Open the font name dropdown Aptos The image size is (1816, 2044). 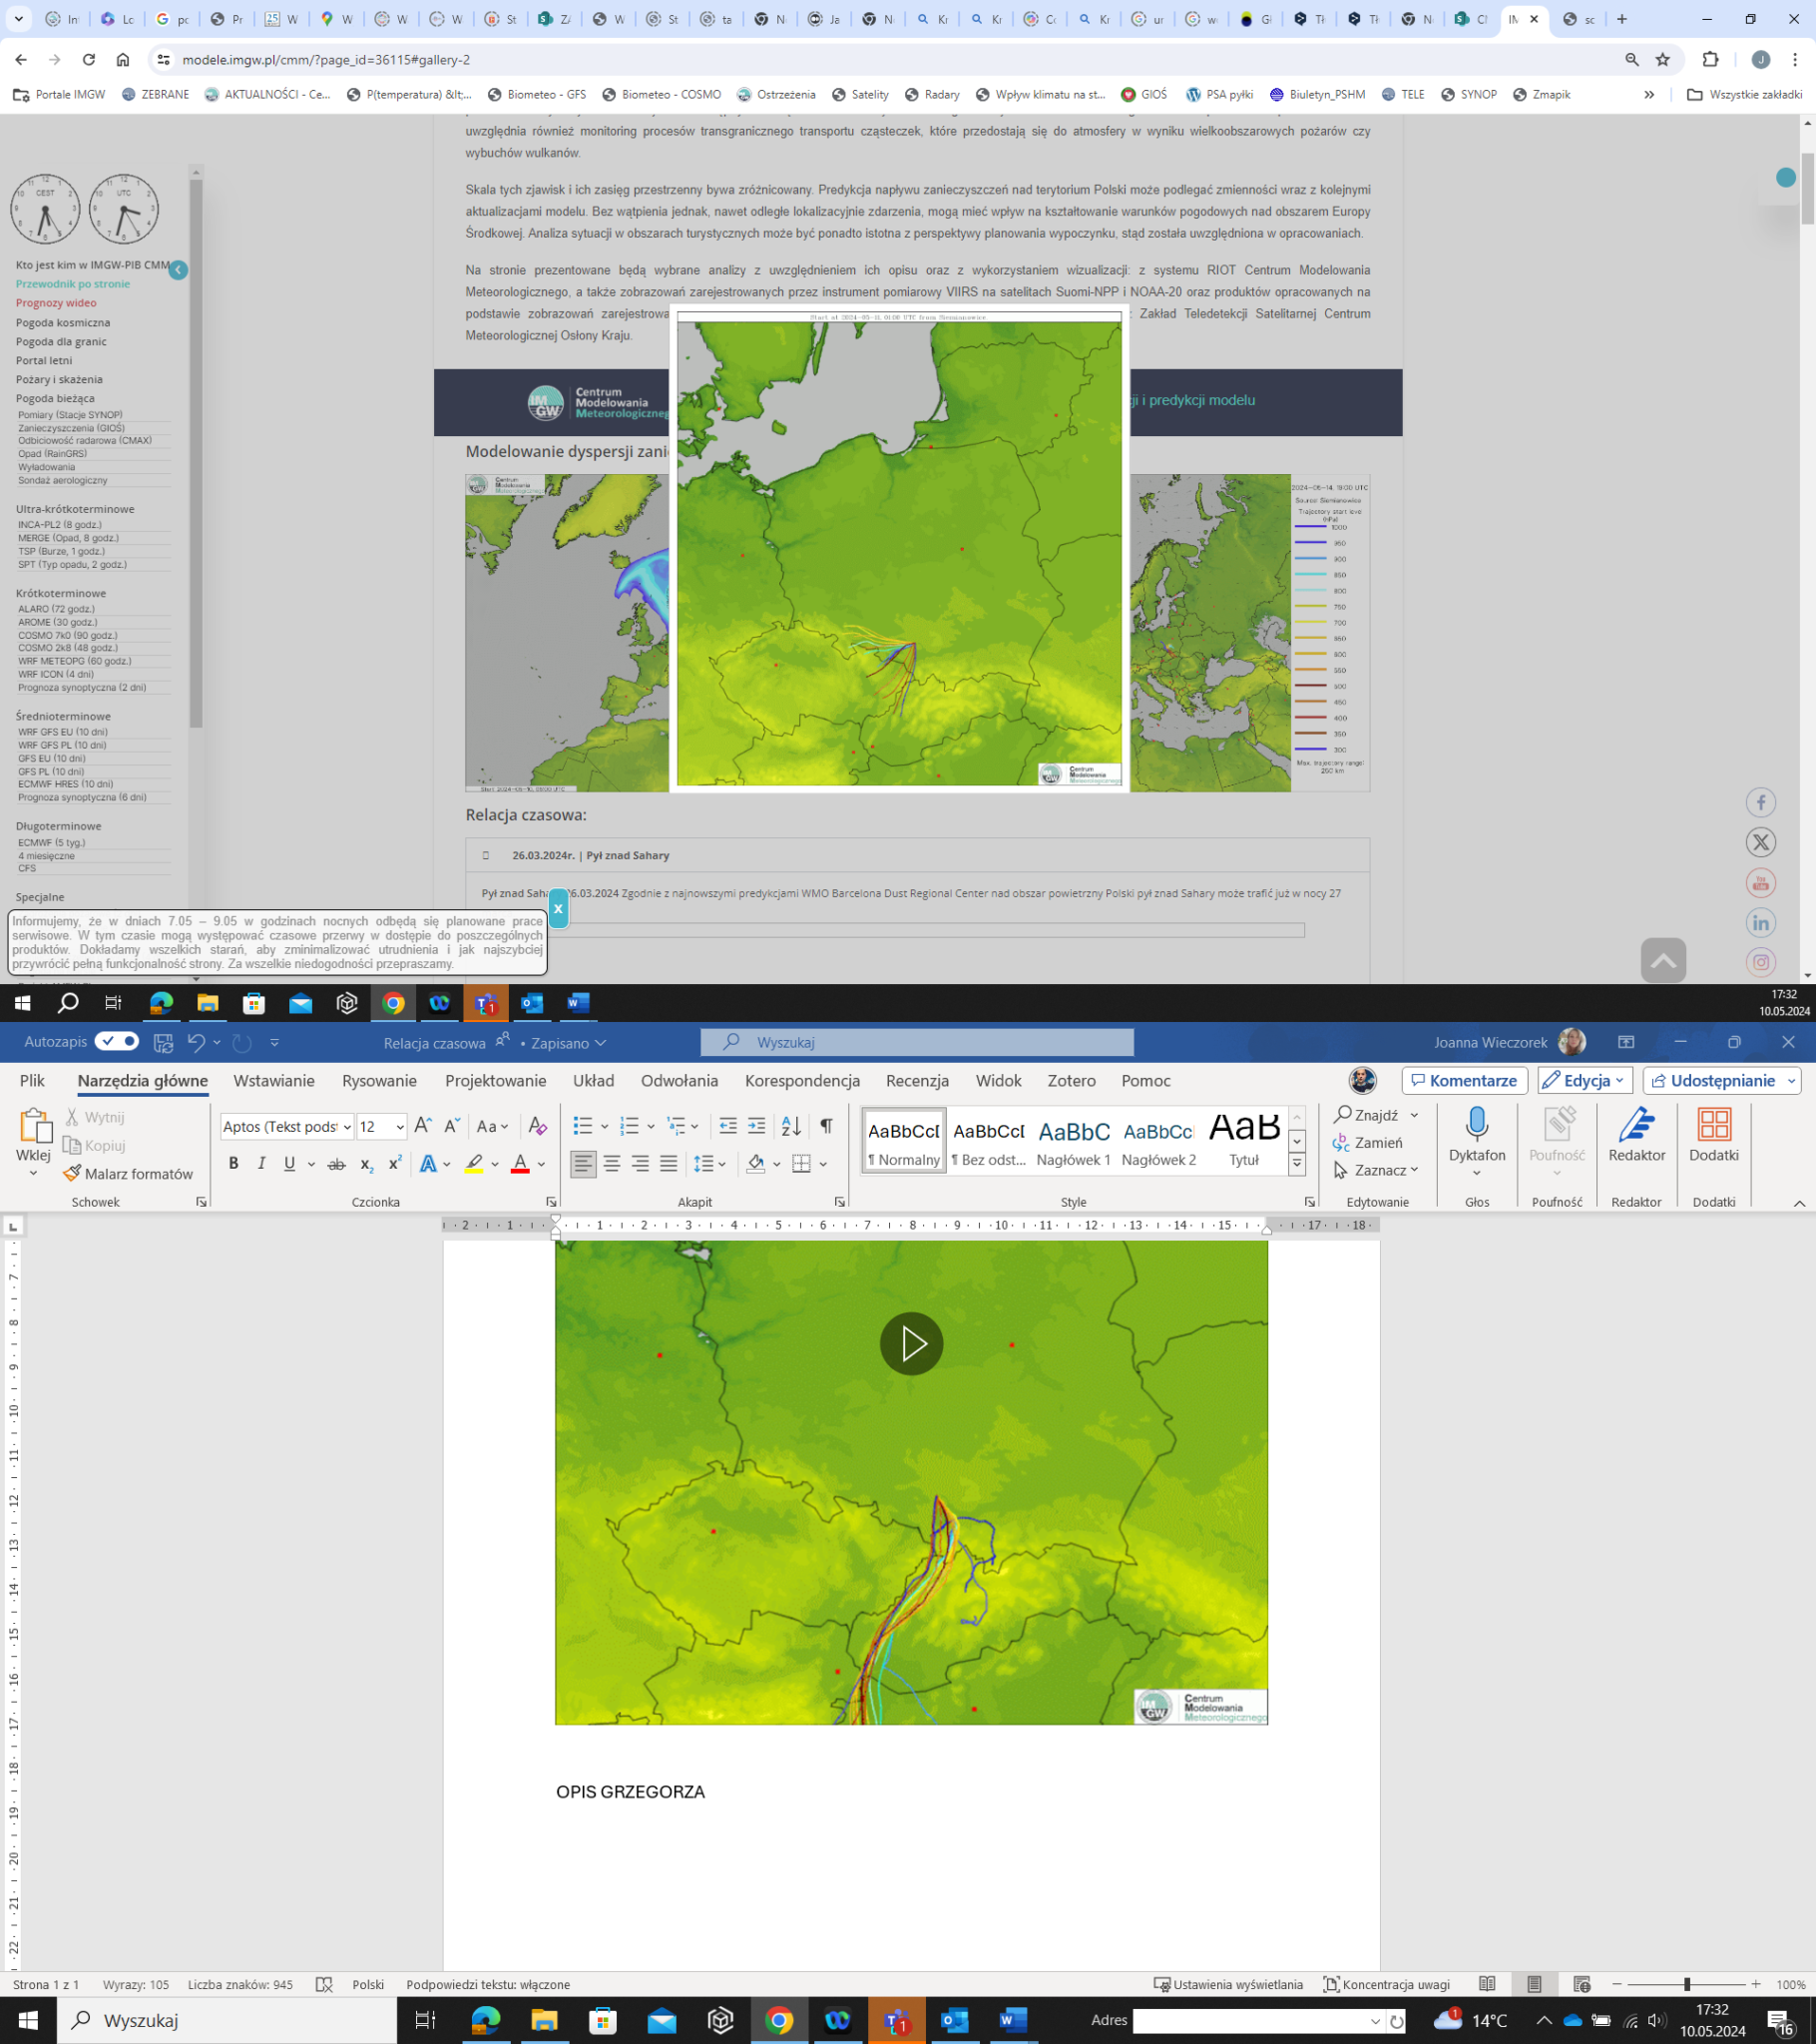coord(347,1126)
